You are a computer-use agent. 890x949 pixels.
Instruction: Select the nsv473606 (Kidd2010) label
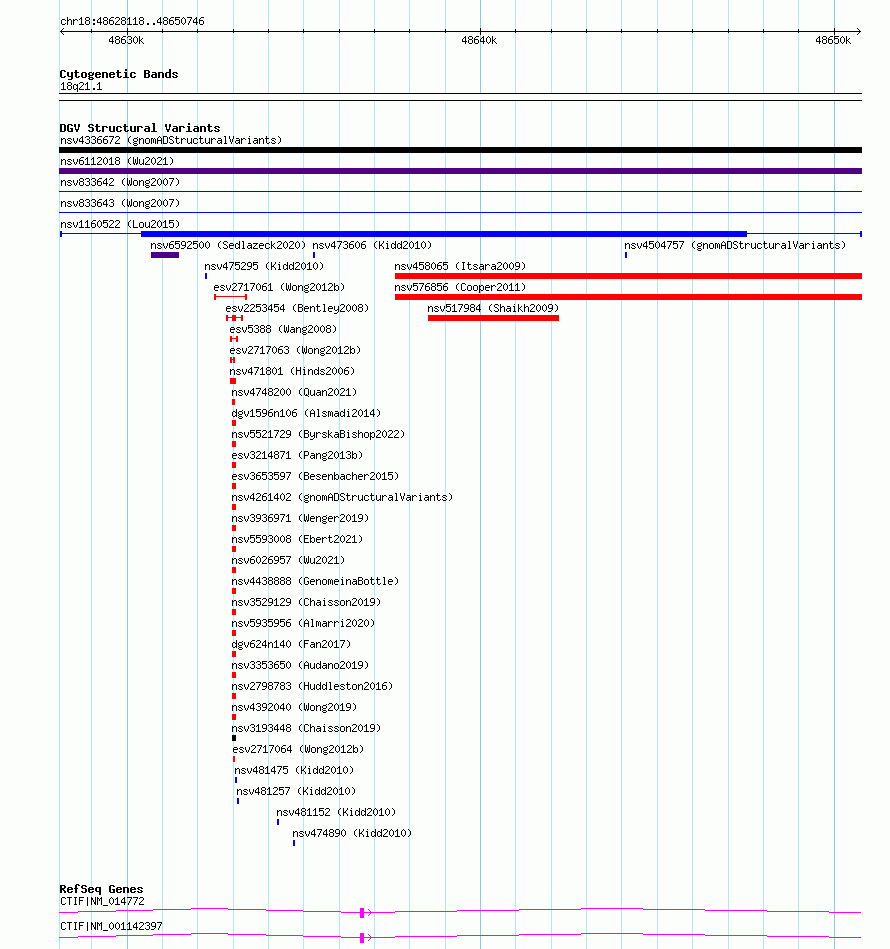372,245
